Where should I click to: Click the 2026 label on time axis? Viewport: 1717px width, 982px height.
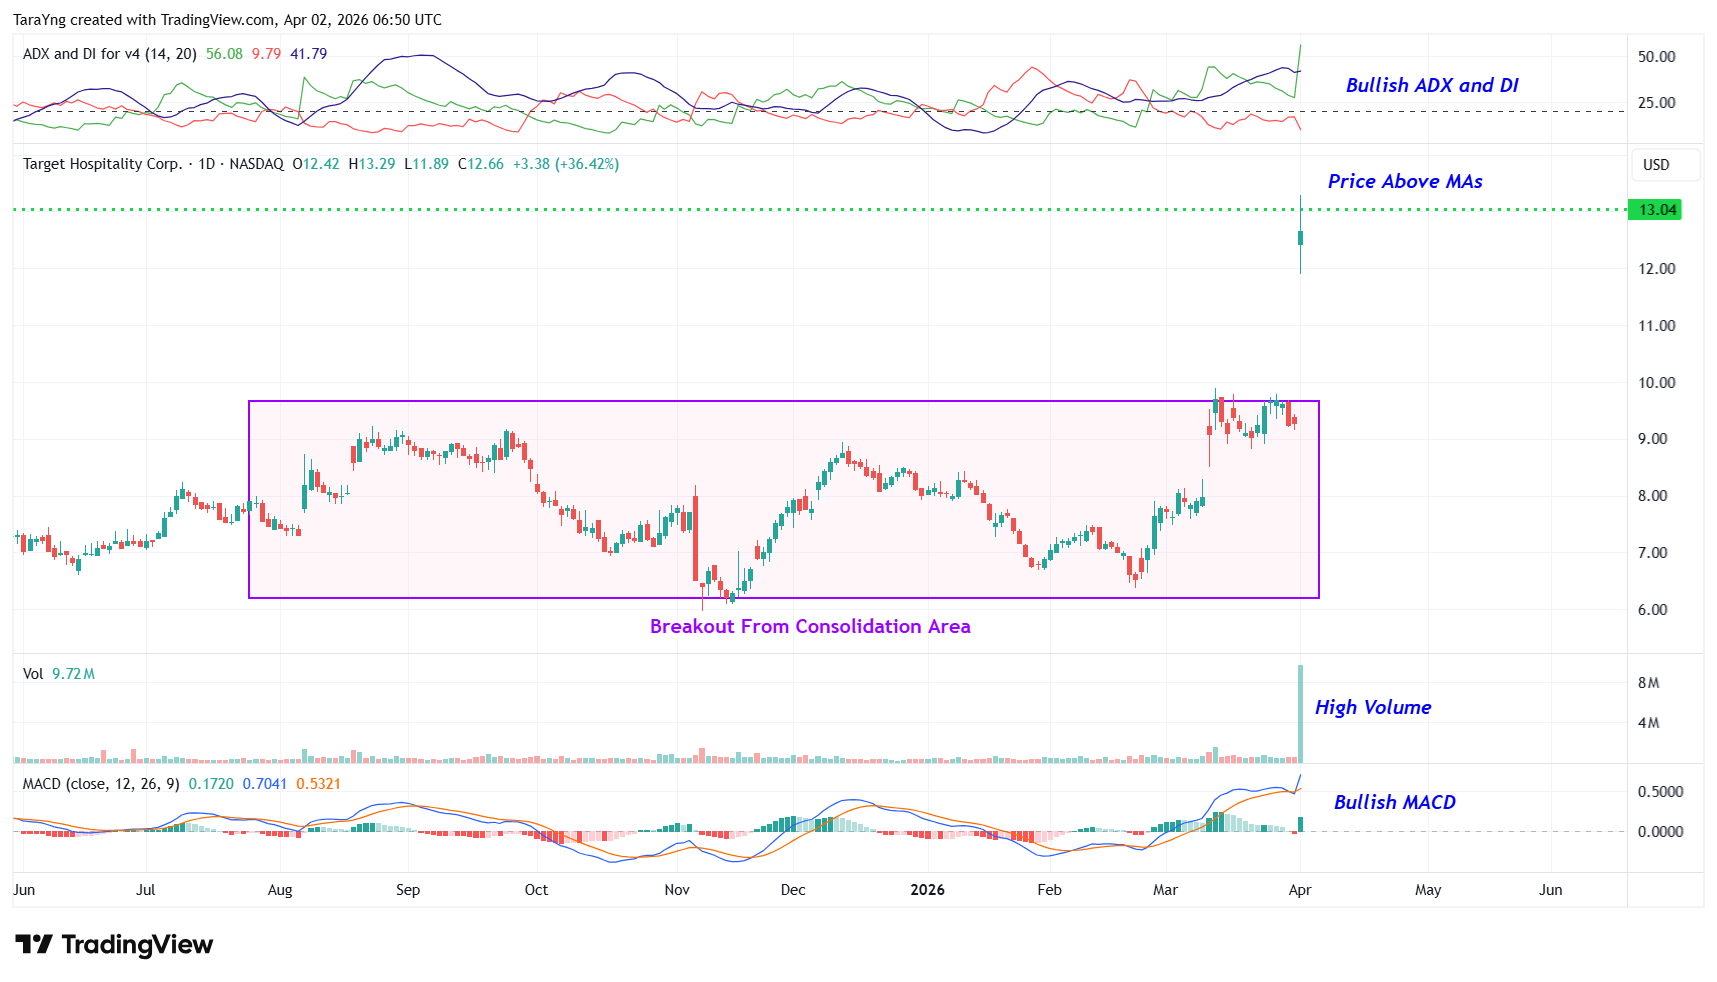coord(927,890)
